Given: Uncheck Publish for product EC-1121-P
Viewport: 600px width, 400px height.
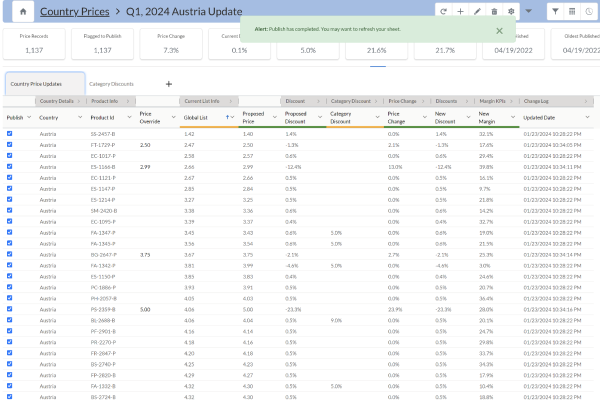Looking at the screenshot, I should 10,178.
